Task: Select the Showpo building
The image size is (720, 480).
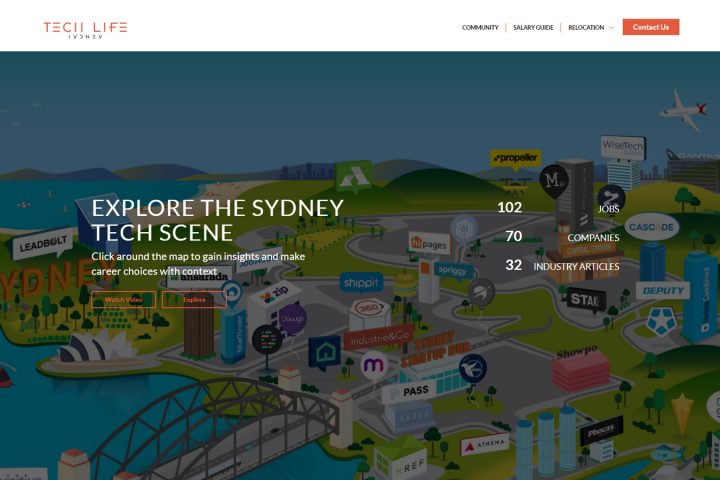Action: point(580,367)
